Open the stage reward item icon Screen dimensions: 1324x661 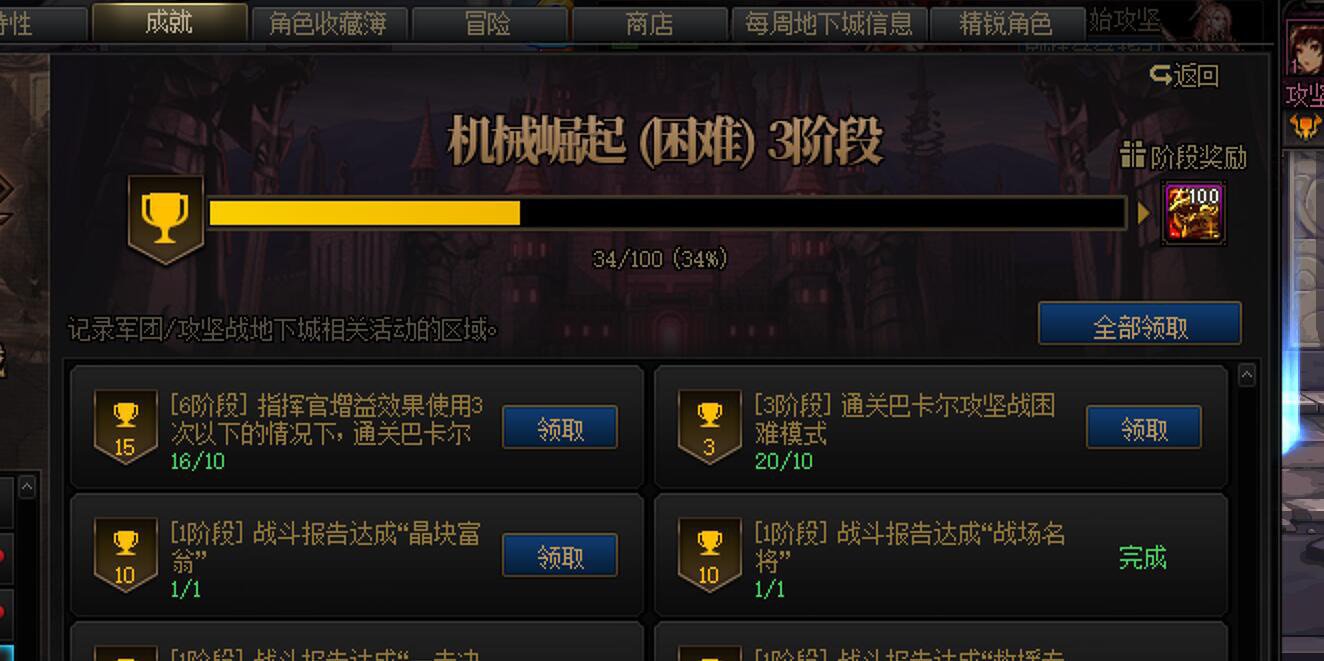(x=1193, y=213)
